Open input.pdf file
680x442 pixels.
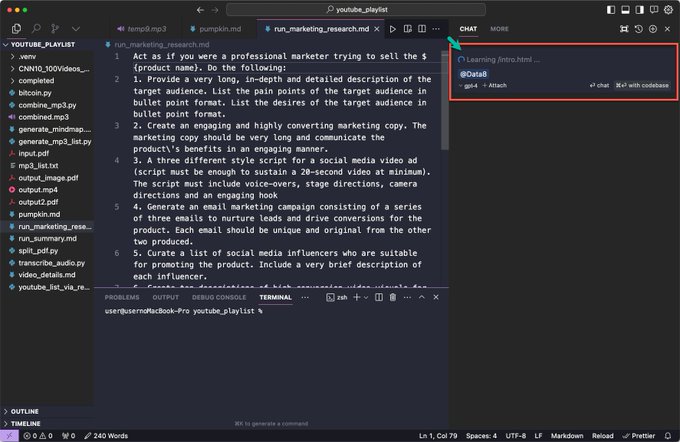pos(33,154)
